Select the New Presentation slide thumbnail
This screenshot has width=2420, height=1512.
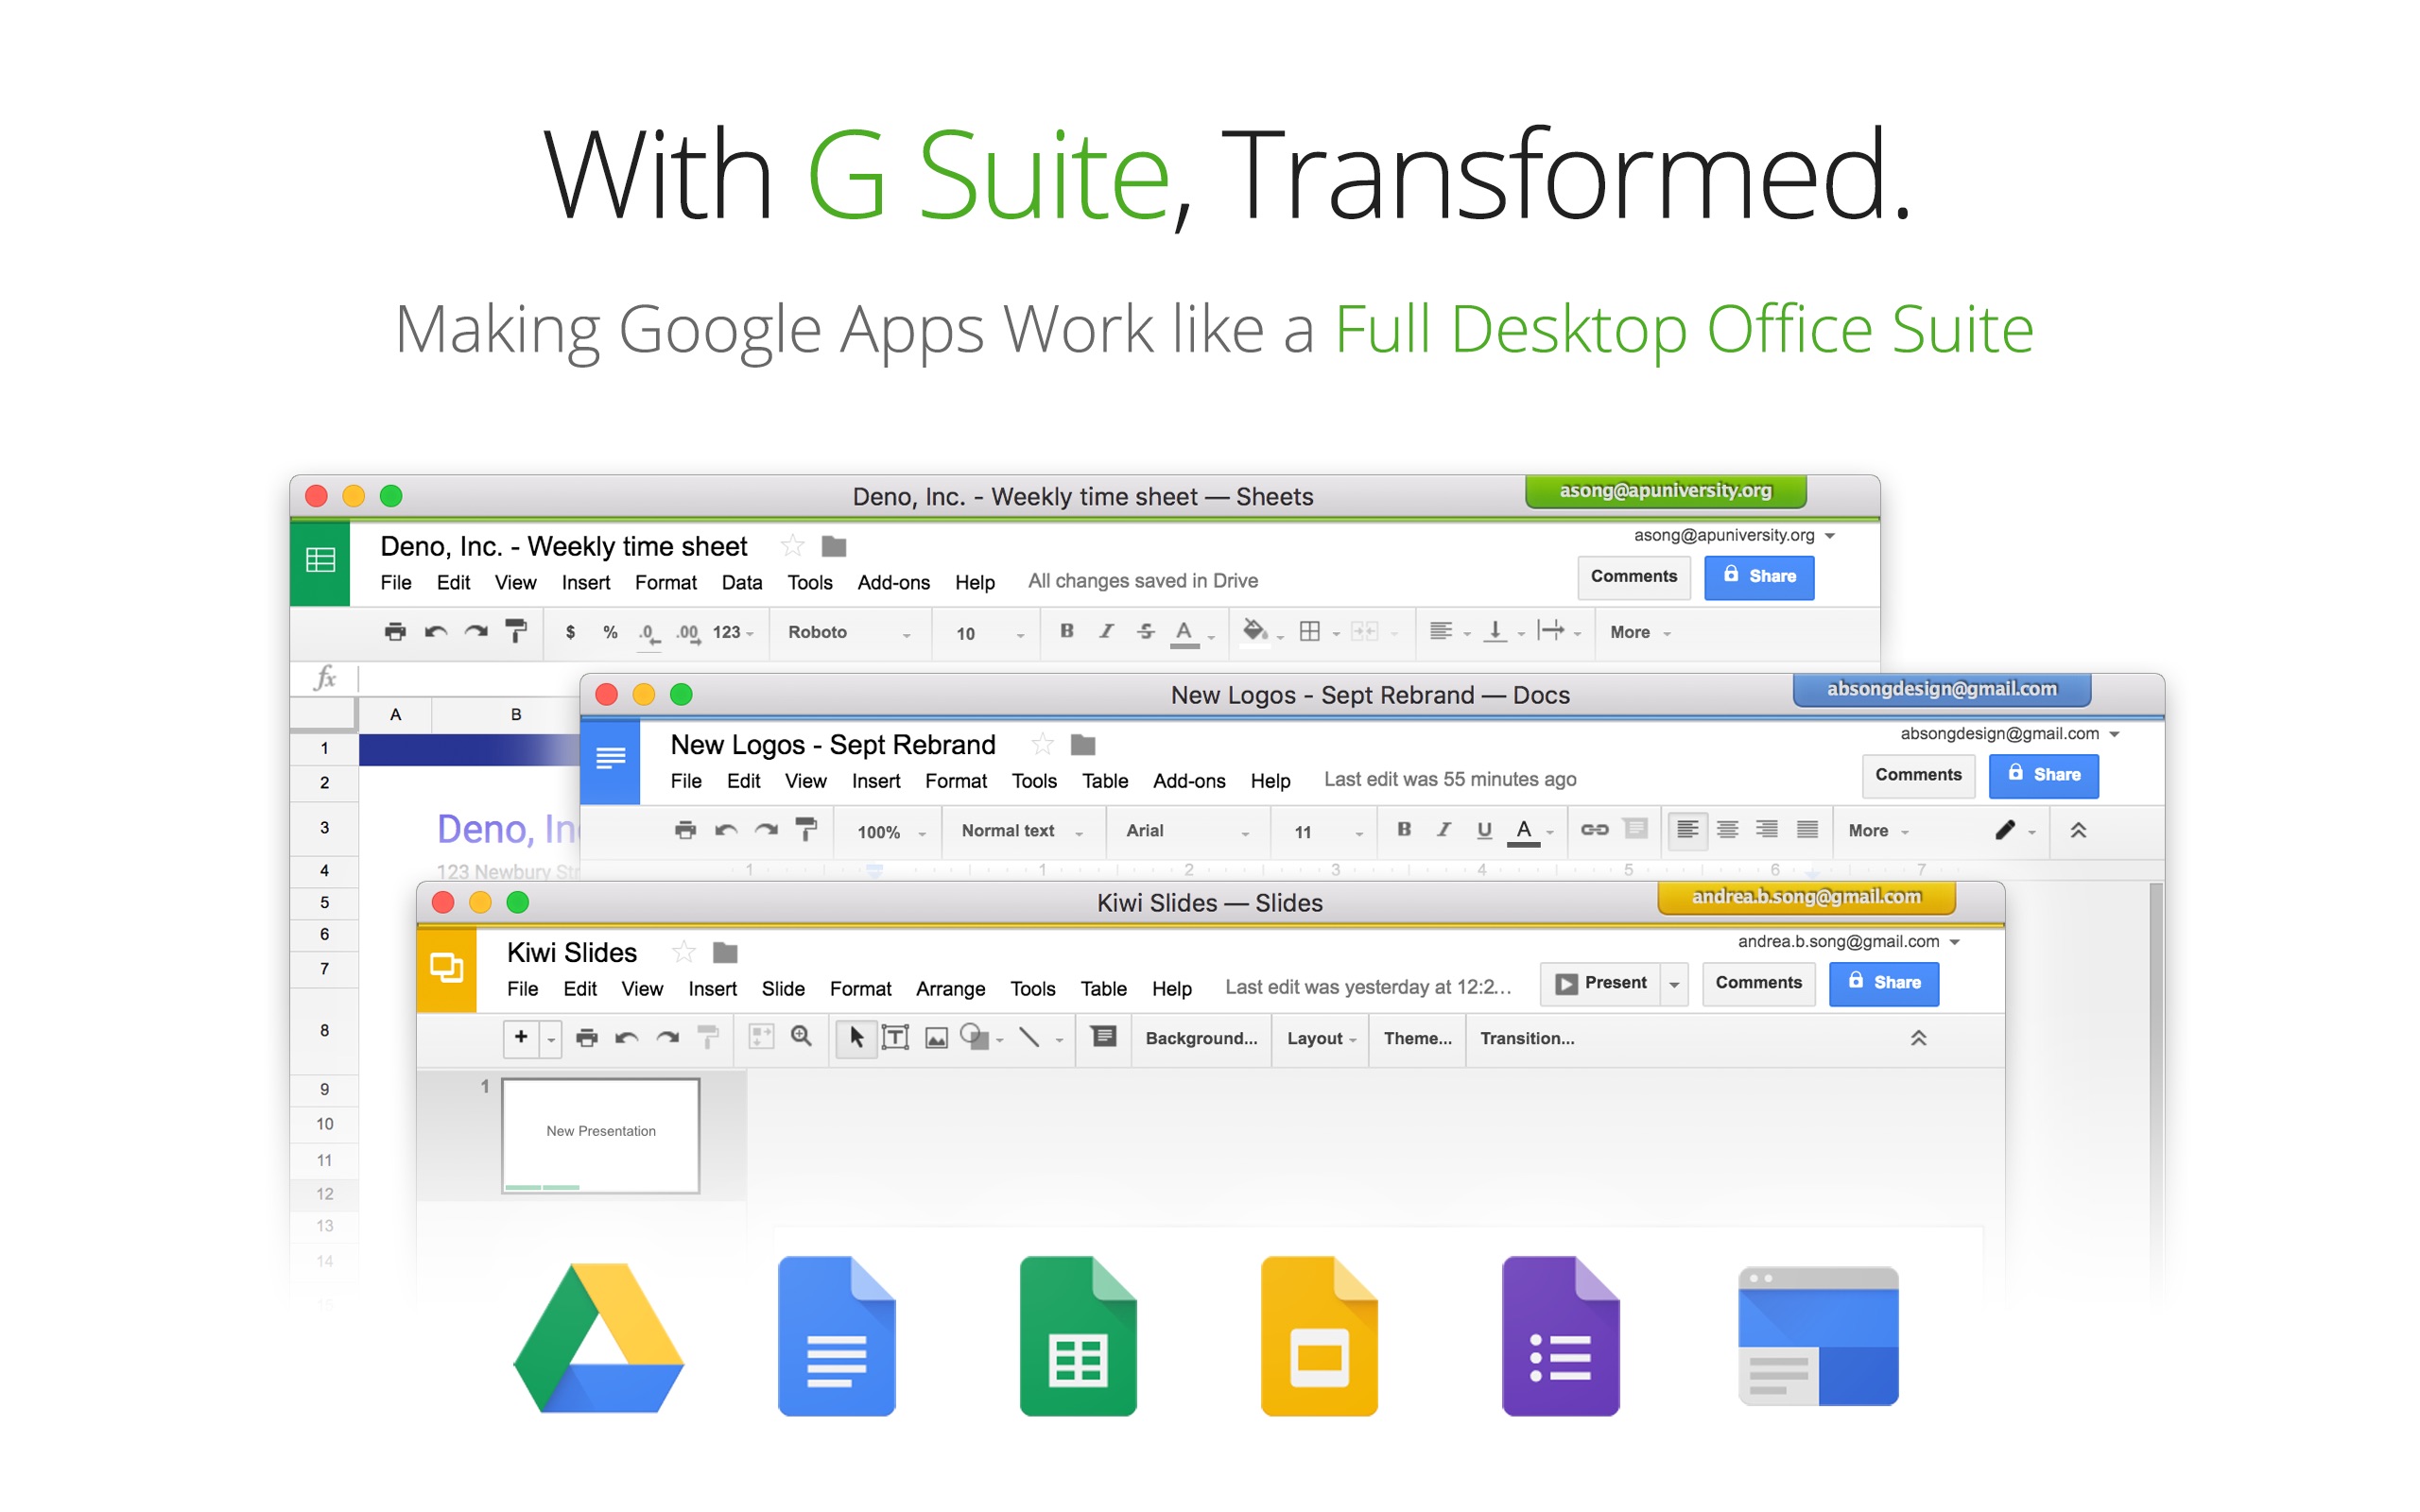[600, 1135]
